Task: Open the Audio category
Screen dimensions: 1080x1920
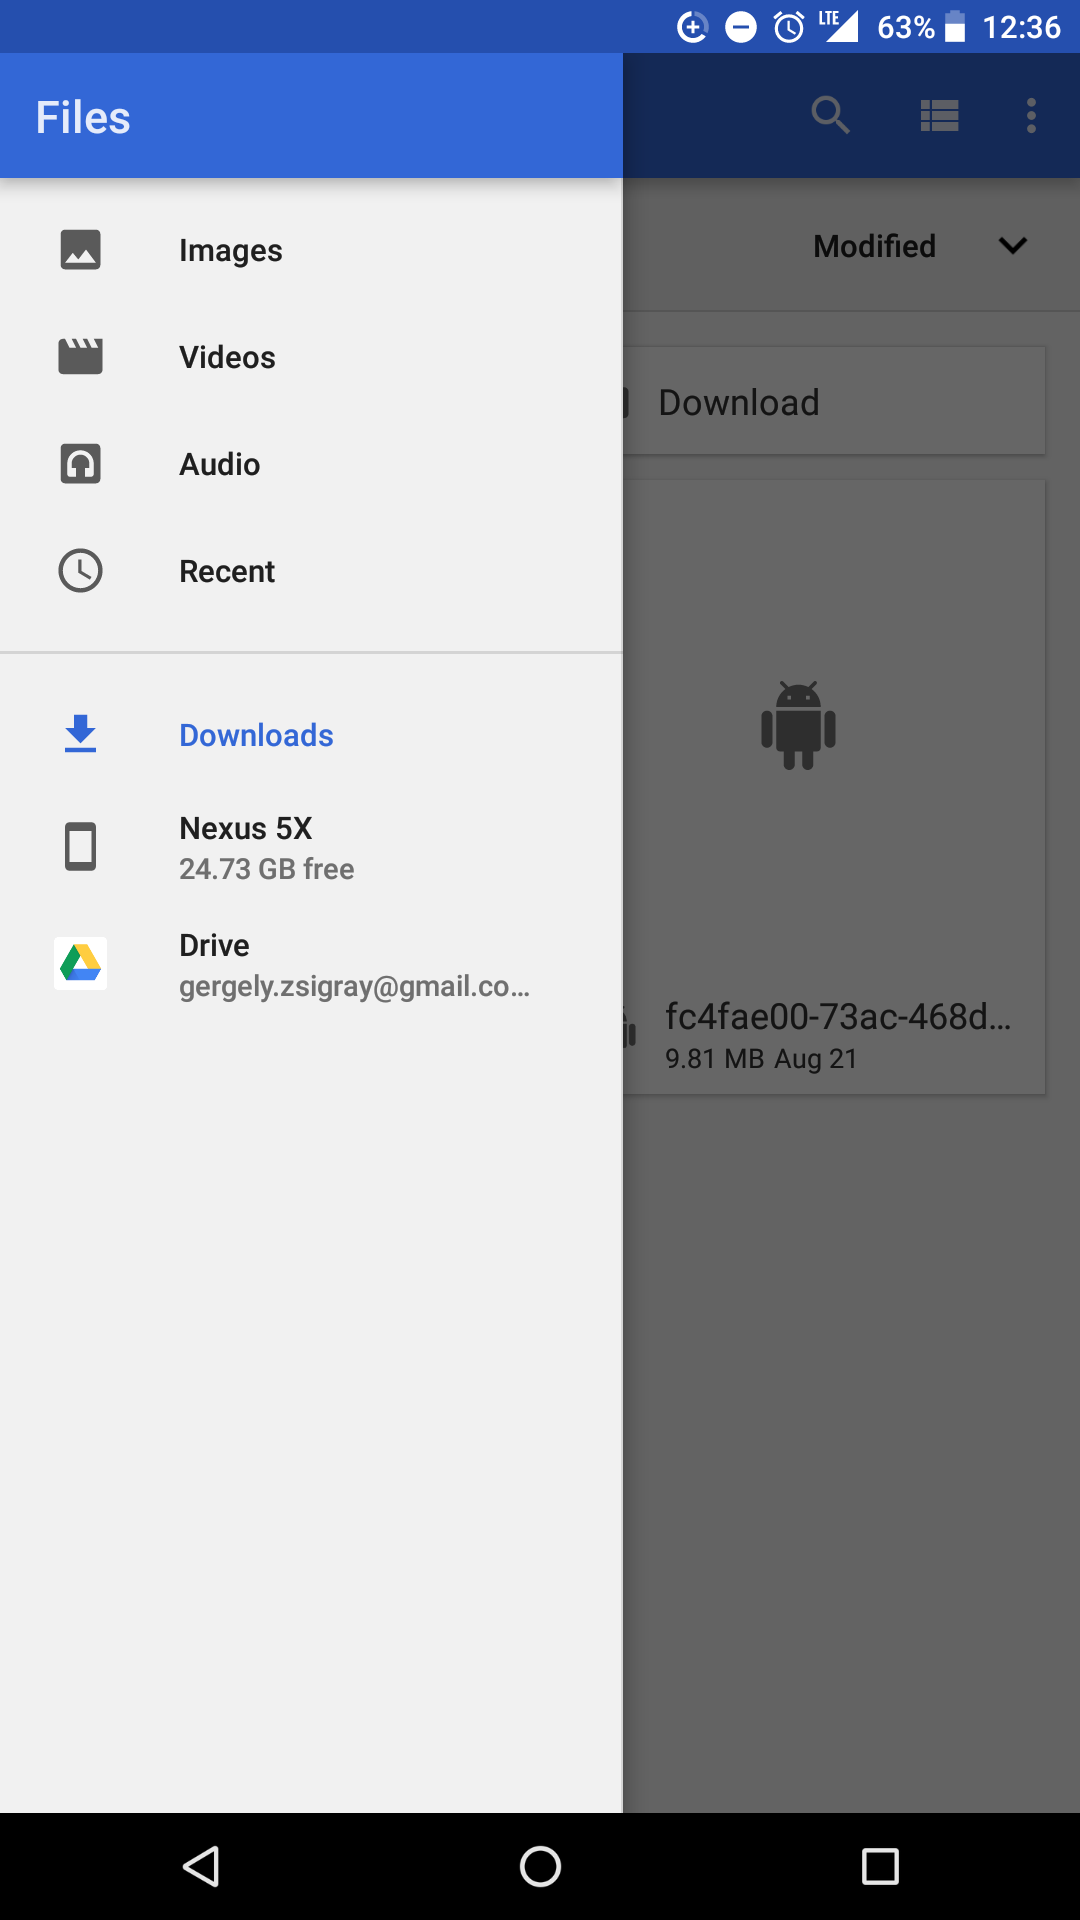Action: [x=311, y=464]
